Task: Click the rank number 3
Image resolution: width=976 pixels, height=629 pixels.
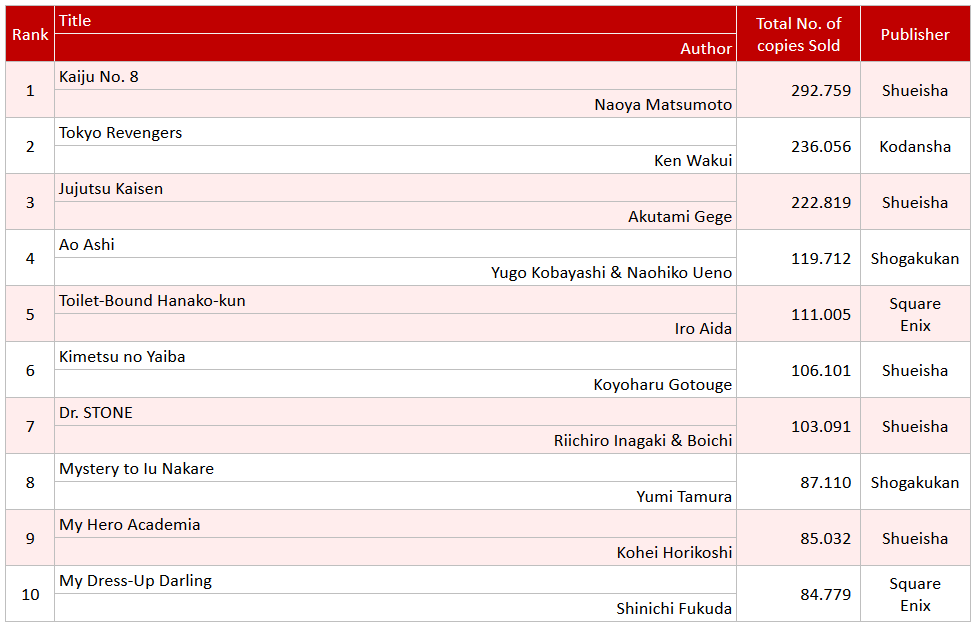Action: (30, 202)
